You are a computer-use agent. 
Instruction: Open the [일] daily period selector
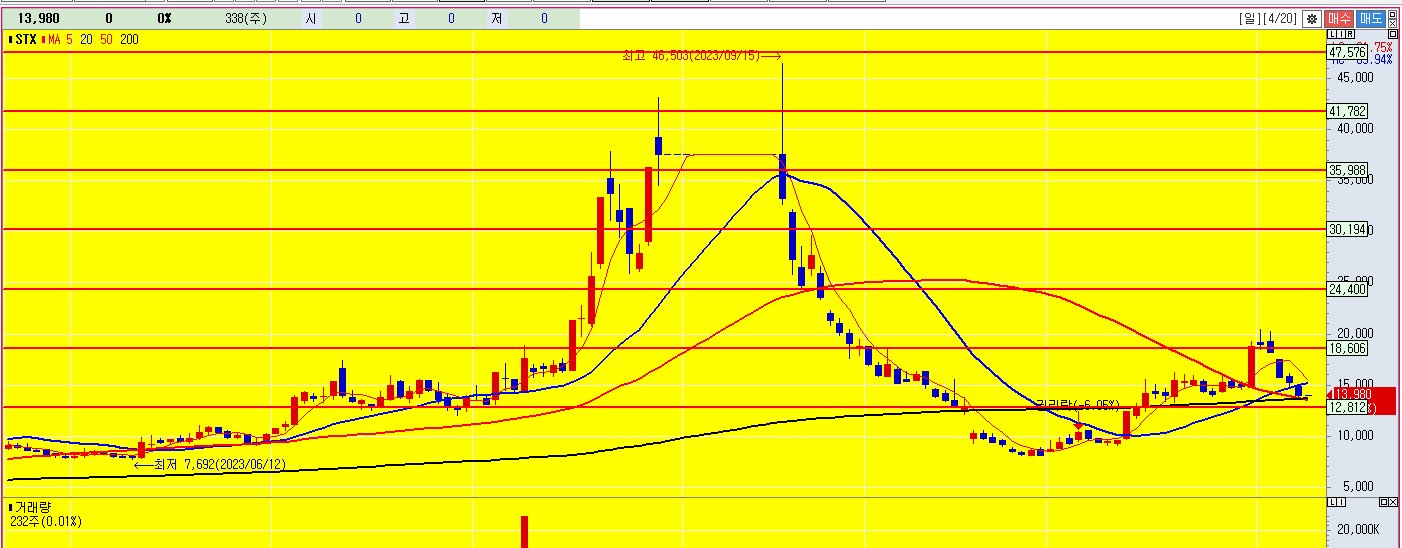pyautogui.click(x=1251, y=18)
